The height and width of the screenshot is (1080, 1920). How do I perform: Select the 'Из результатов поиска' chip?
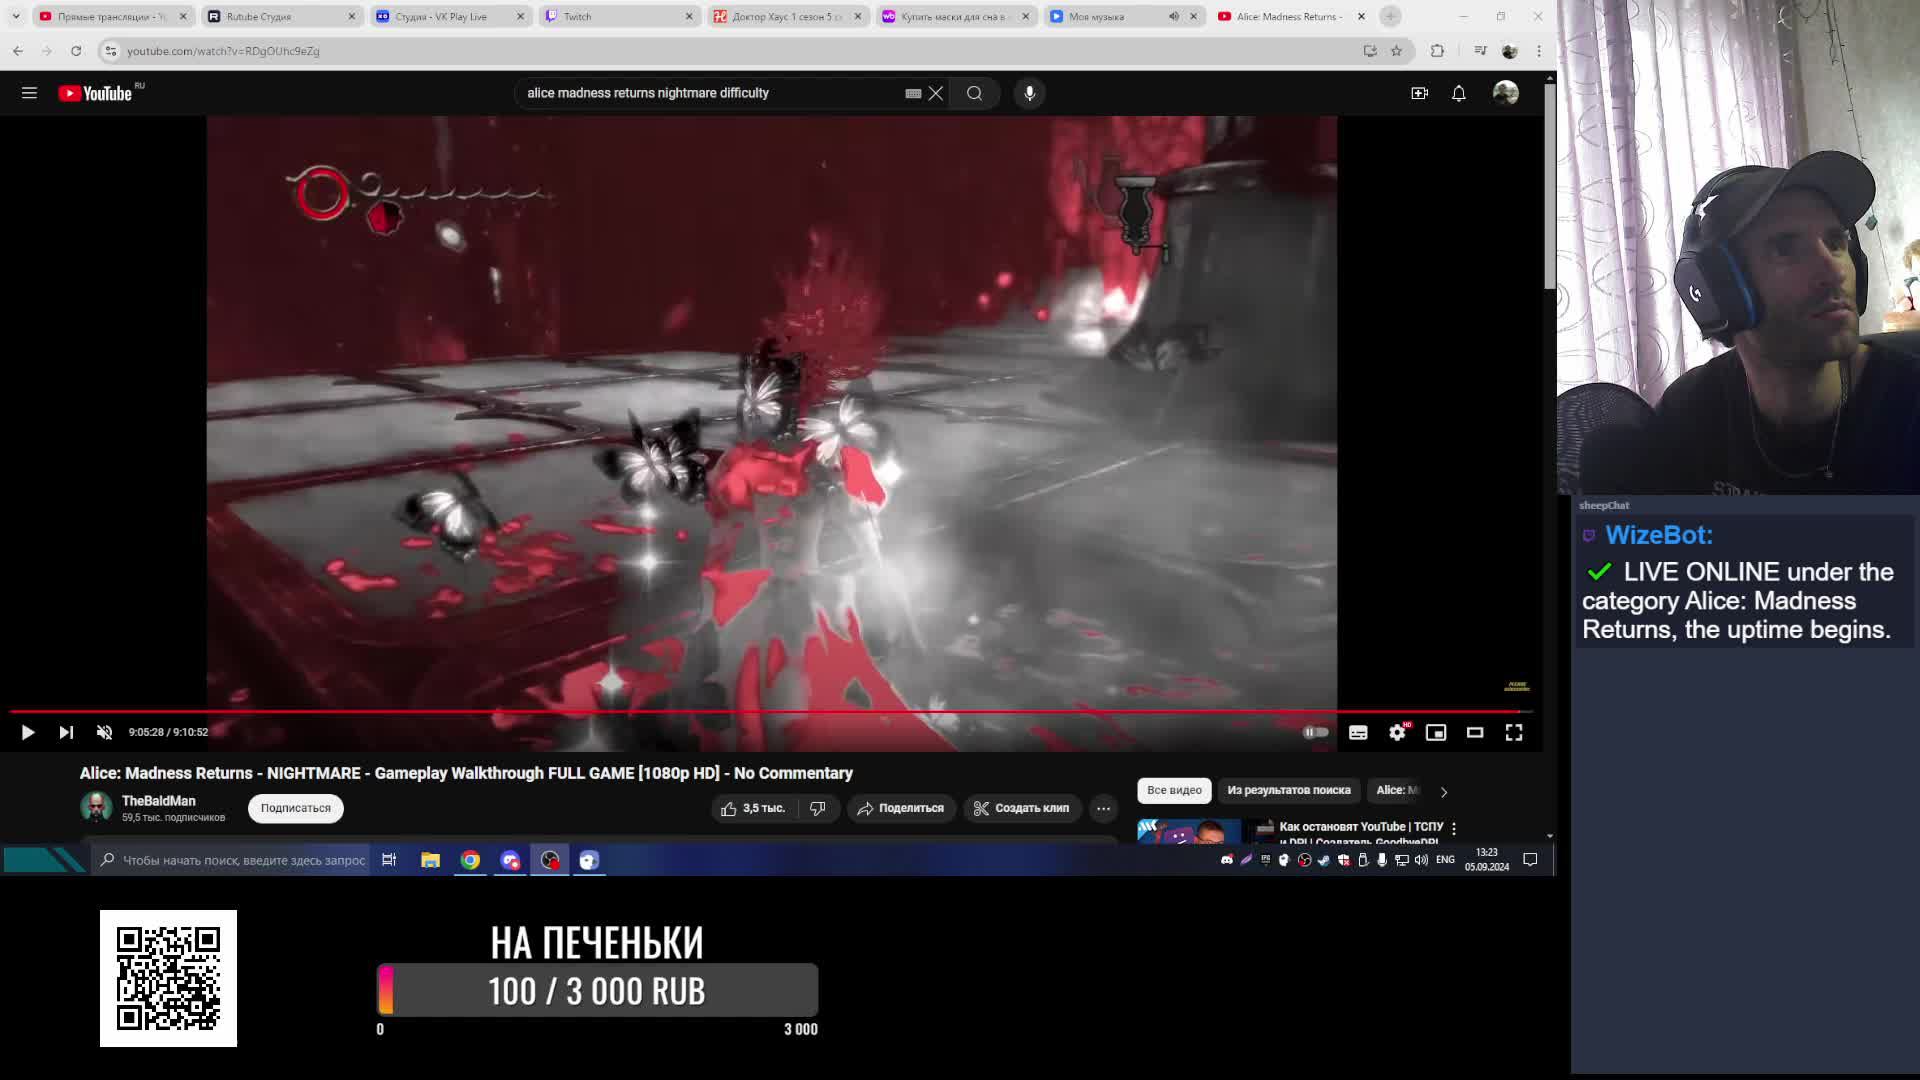click(x=1288, y=790)
